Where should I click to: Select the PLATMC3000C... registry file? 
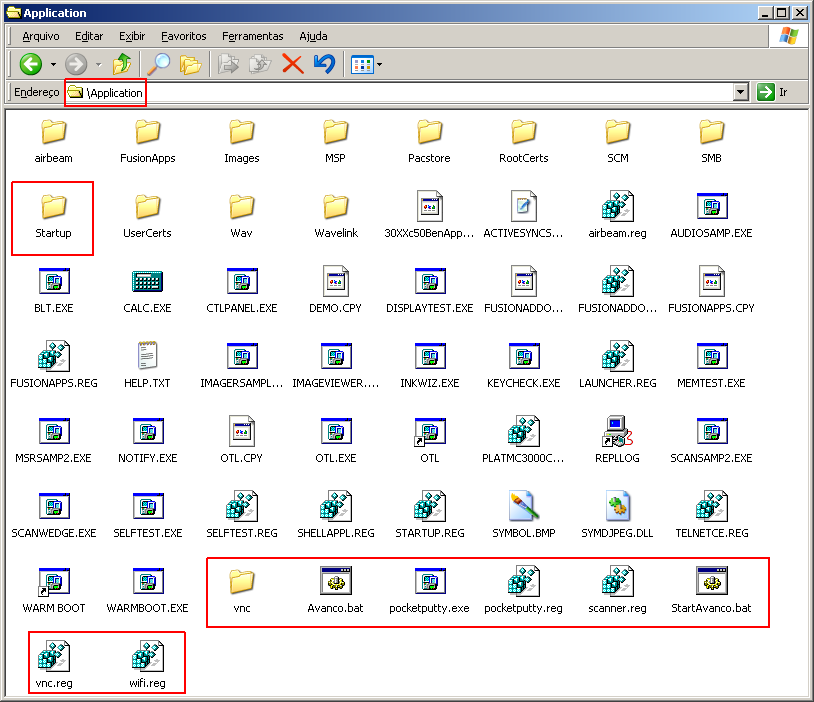click(524, 441)
